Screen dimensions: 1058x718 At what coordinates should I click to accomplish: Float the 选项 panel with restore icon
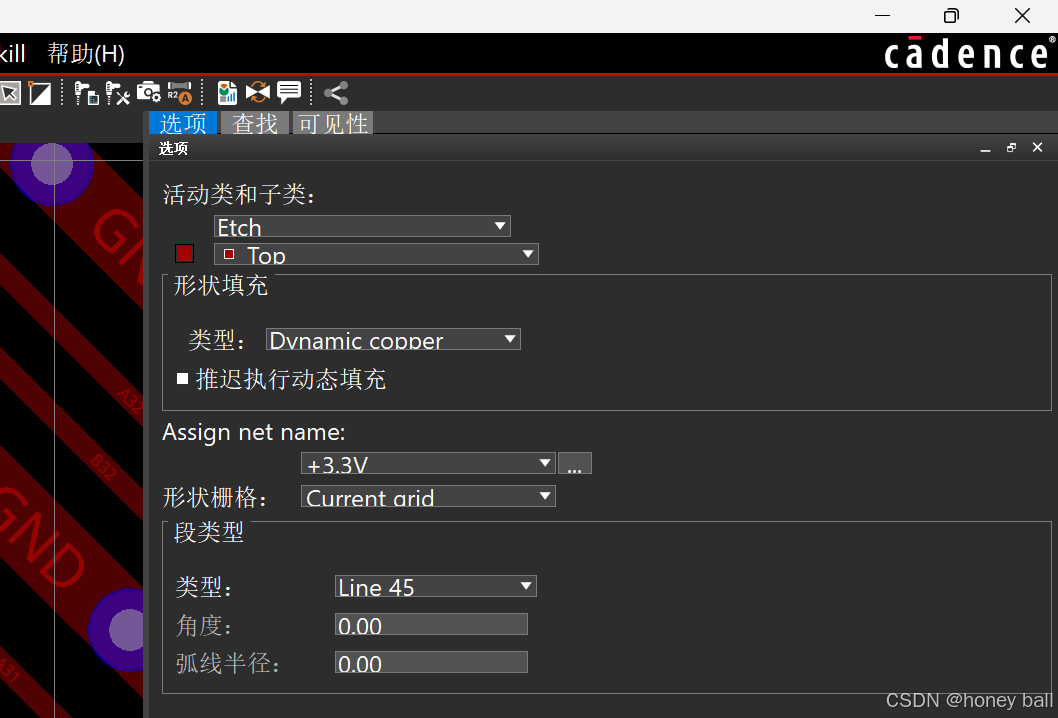click(1011, 147)
